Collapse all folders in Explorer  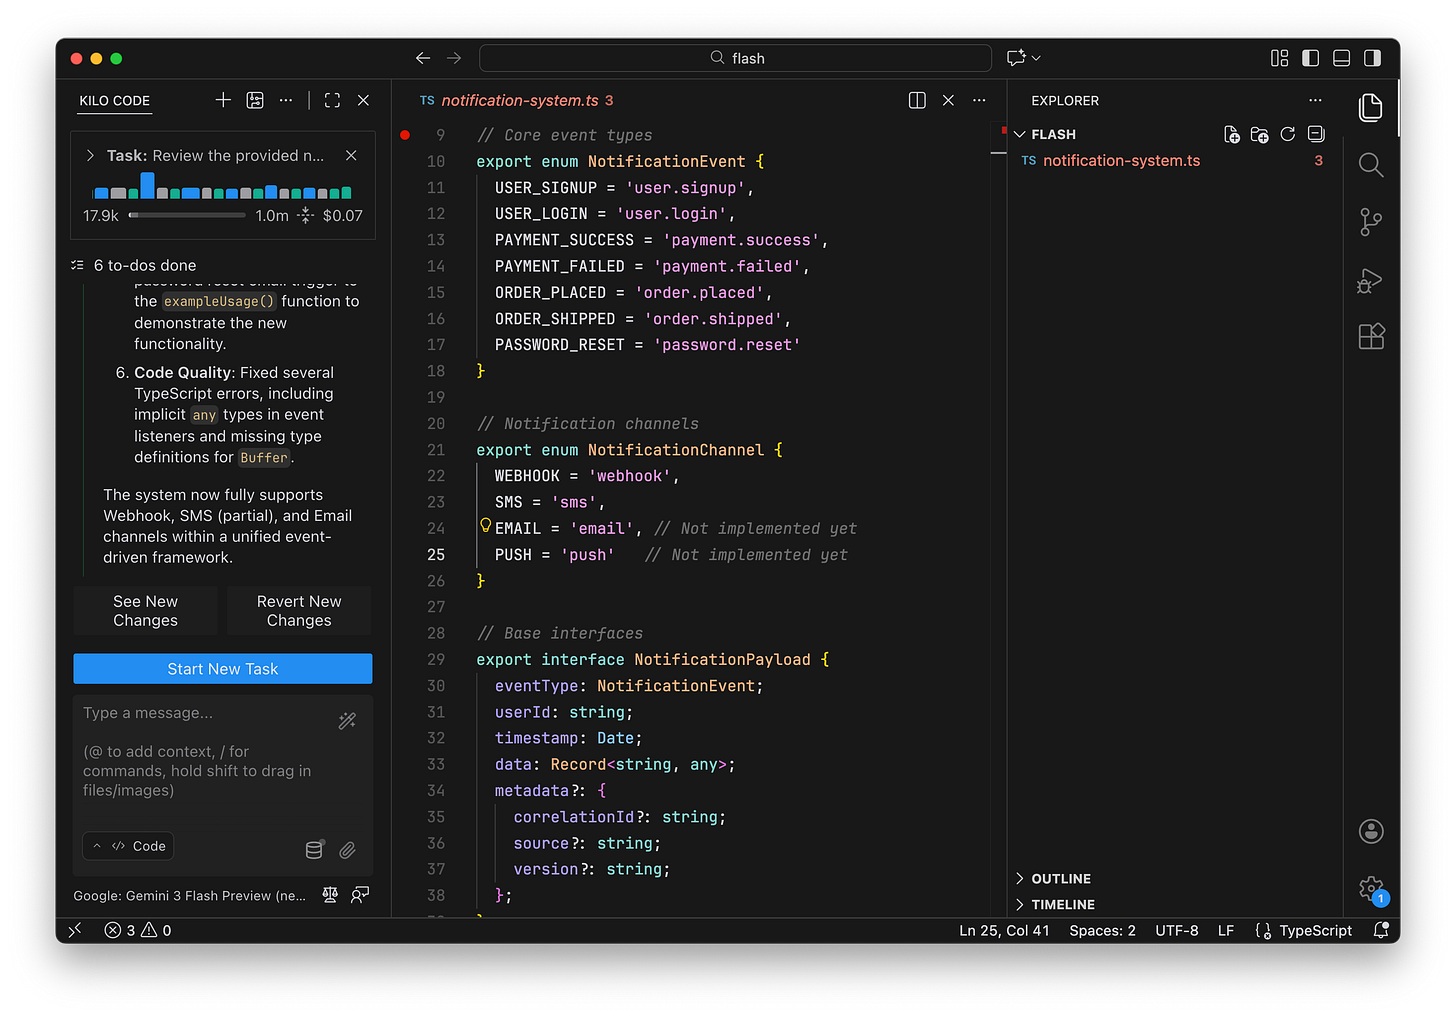[1316, 134]
